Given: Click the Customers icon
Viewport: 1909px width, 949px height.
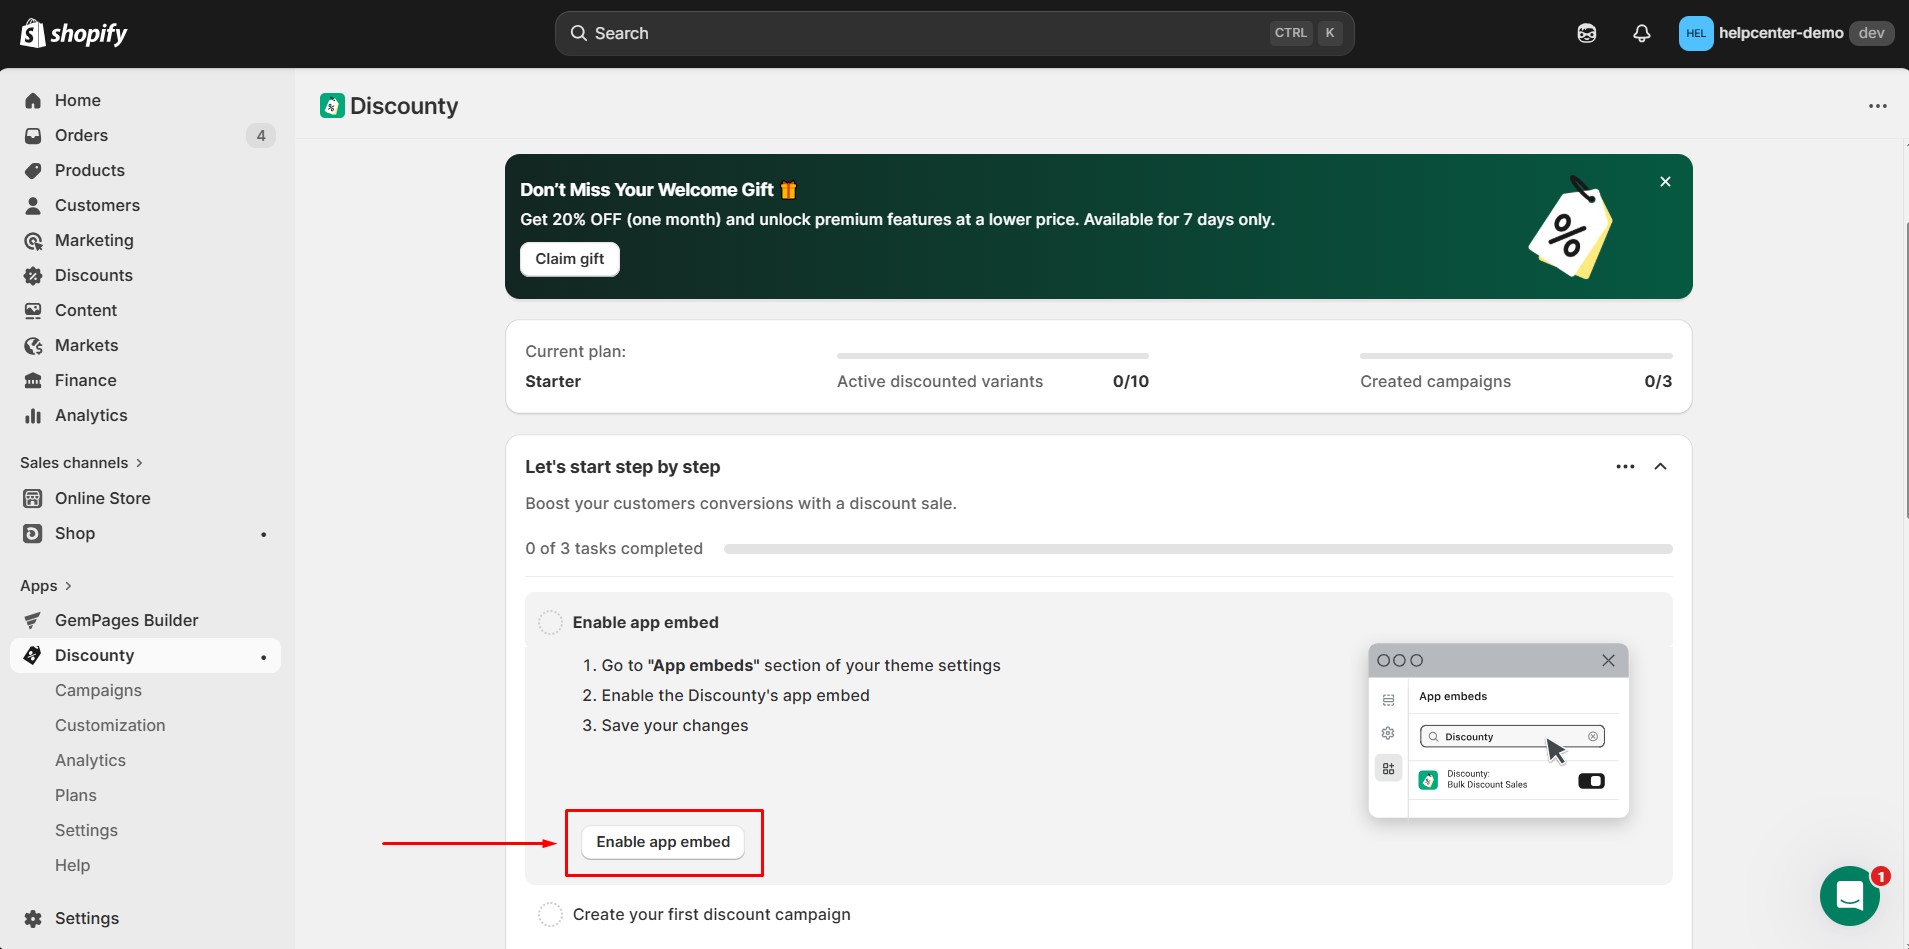Looking at the screenshot, I should (x=33, y=205).
